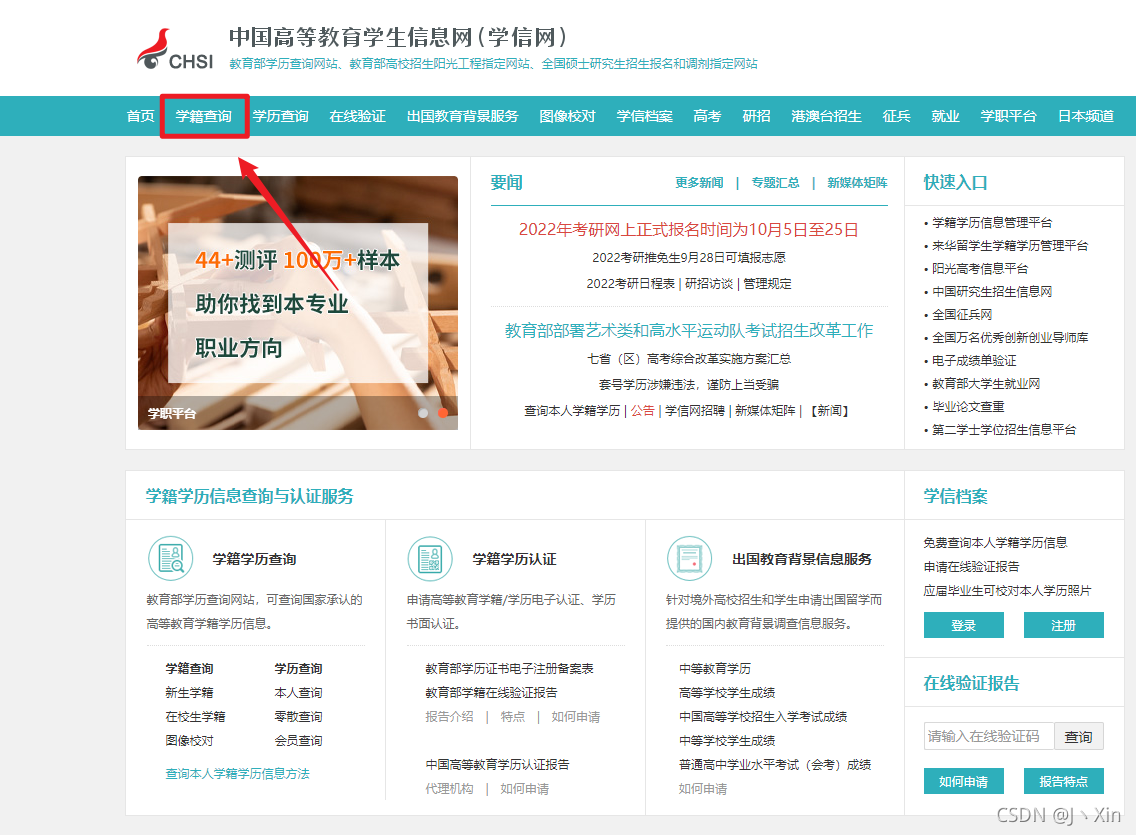Open the 研招 navigation menu item
1136x835 pixels.
756,116
